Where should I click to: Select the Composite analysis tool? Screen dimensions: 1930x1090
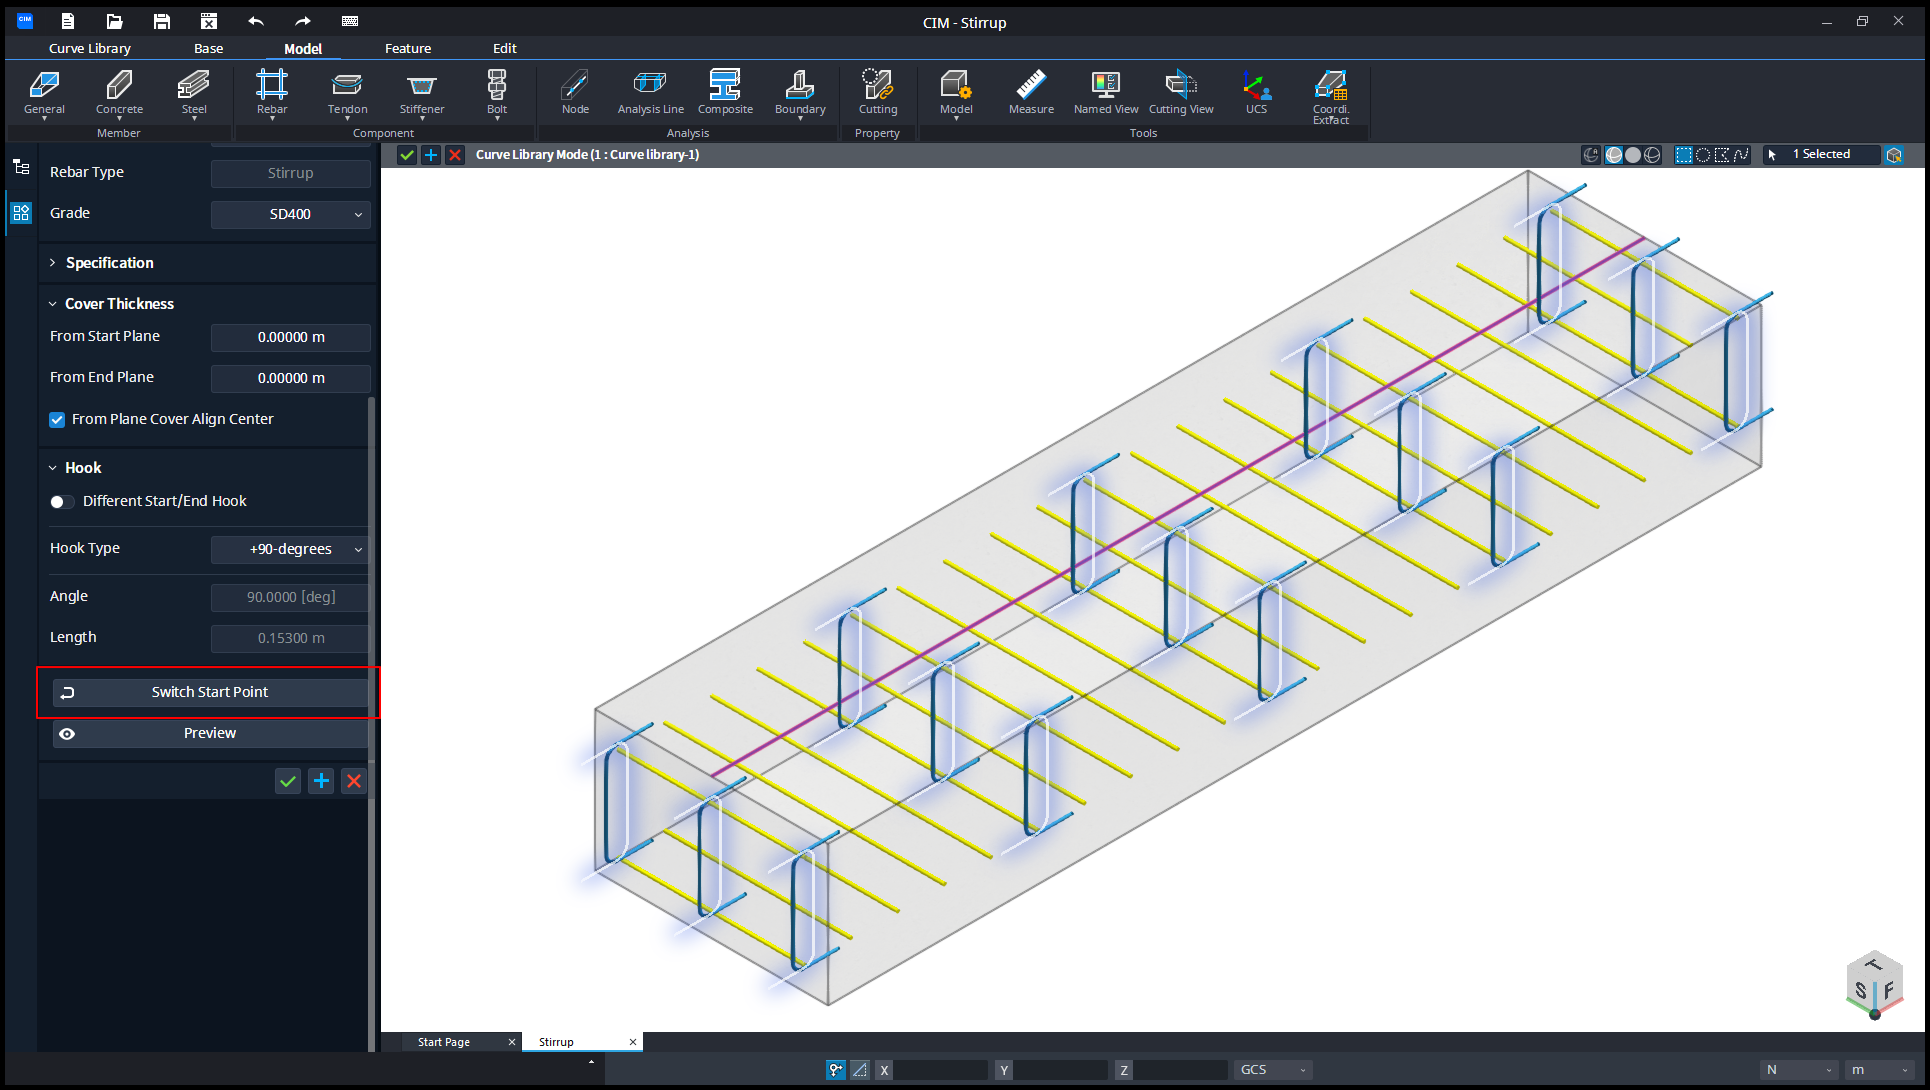725,93
